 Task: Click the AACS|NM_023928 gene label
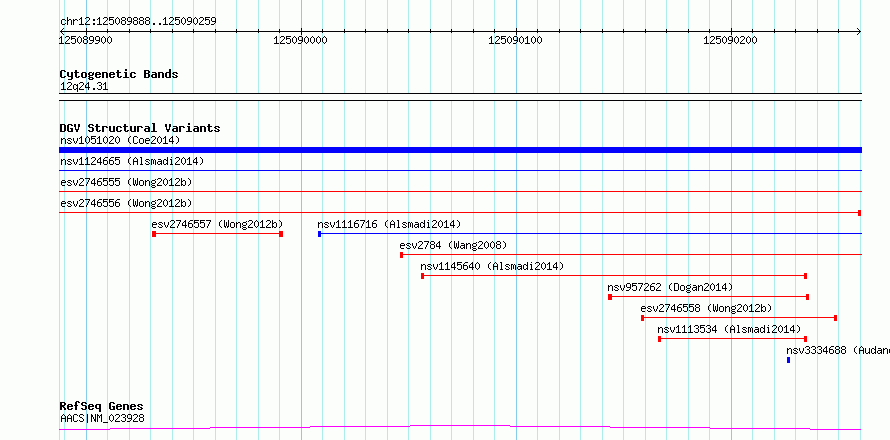[x=102, y=418]
